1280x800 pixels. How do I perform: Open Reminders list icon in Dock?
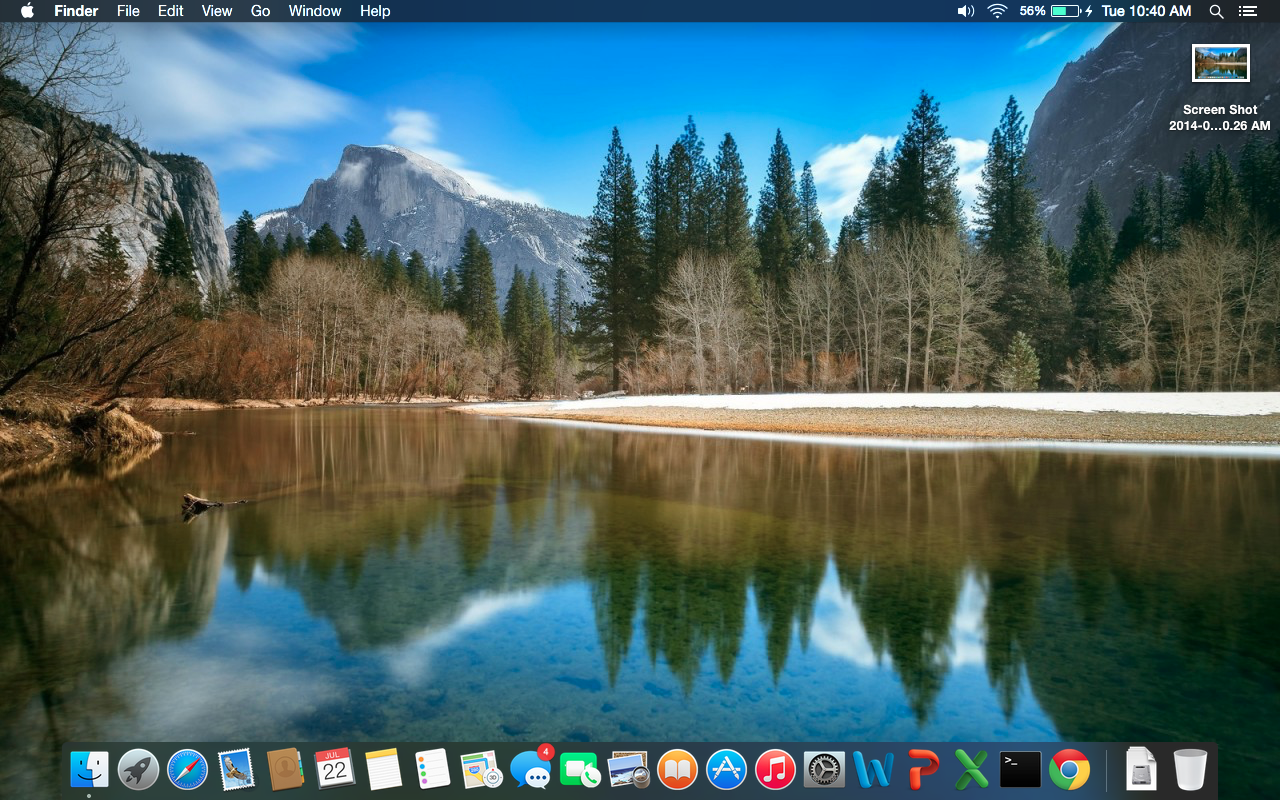point(432,770)
